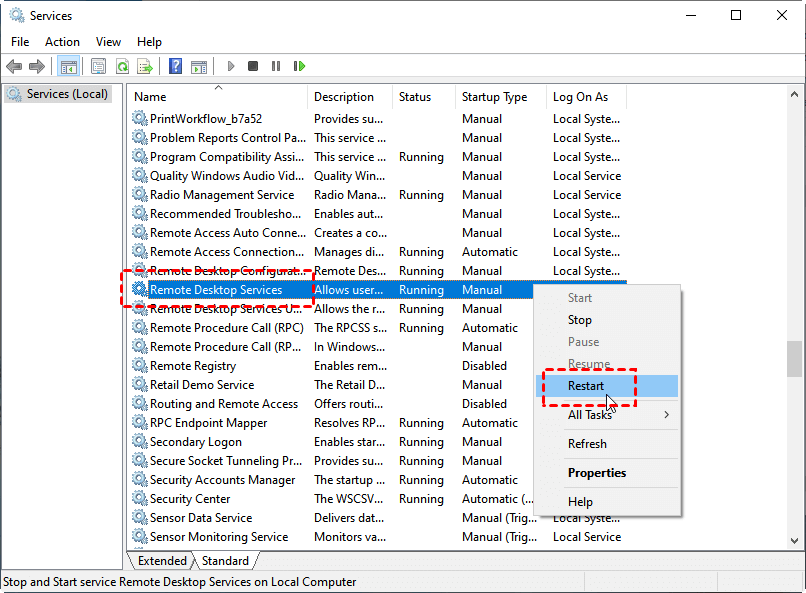Start the service using the toolbar play icon
This screenshot has width=806, height=593.
point(231,66)
